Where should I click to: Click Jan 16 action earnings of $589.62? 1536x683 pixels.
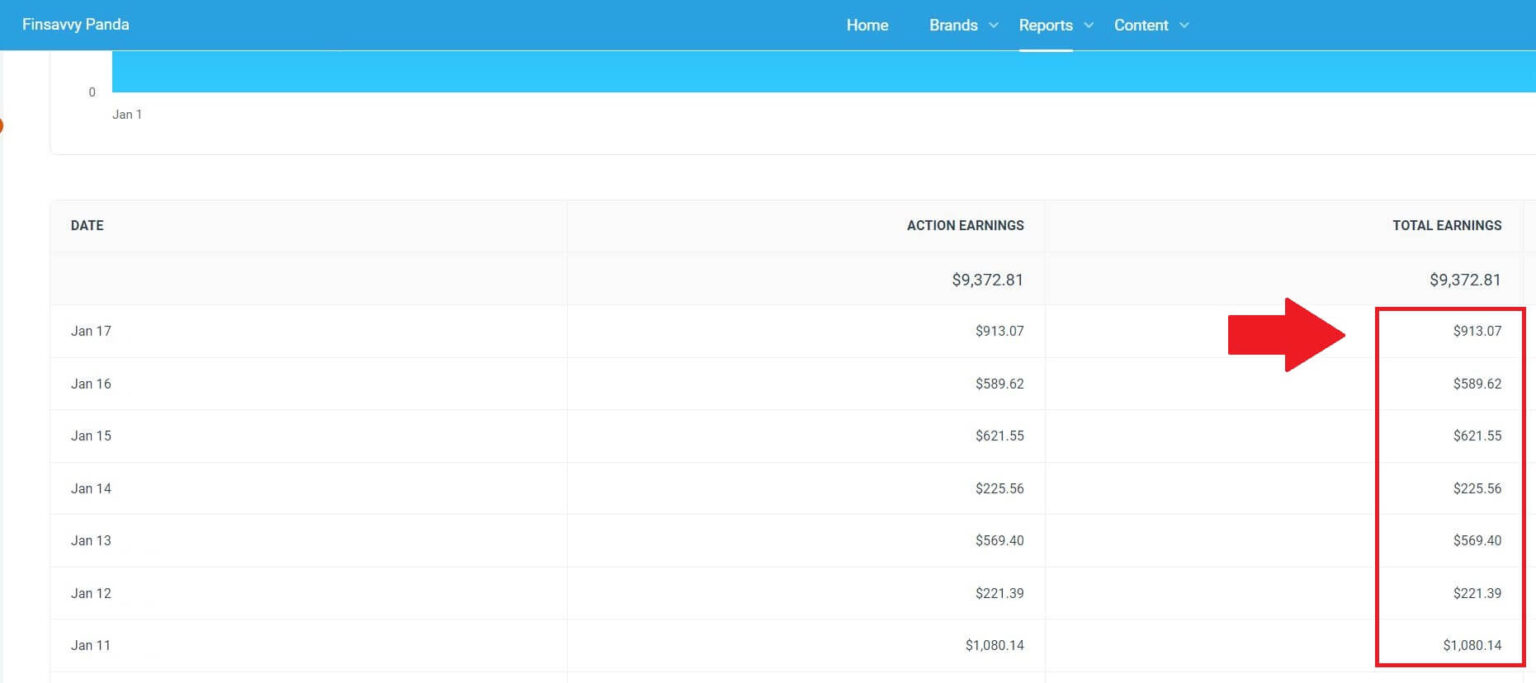coord(999,384)
